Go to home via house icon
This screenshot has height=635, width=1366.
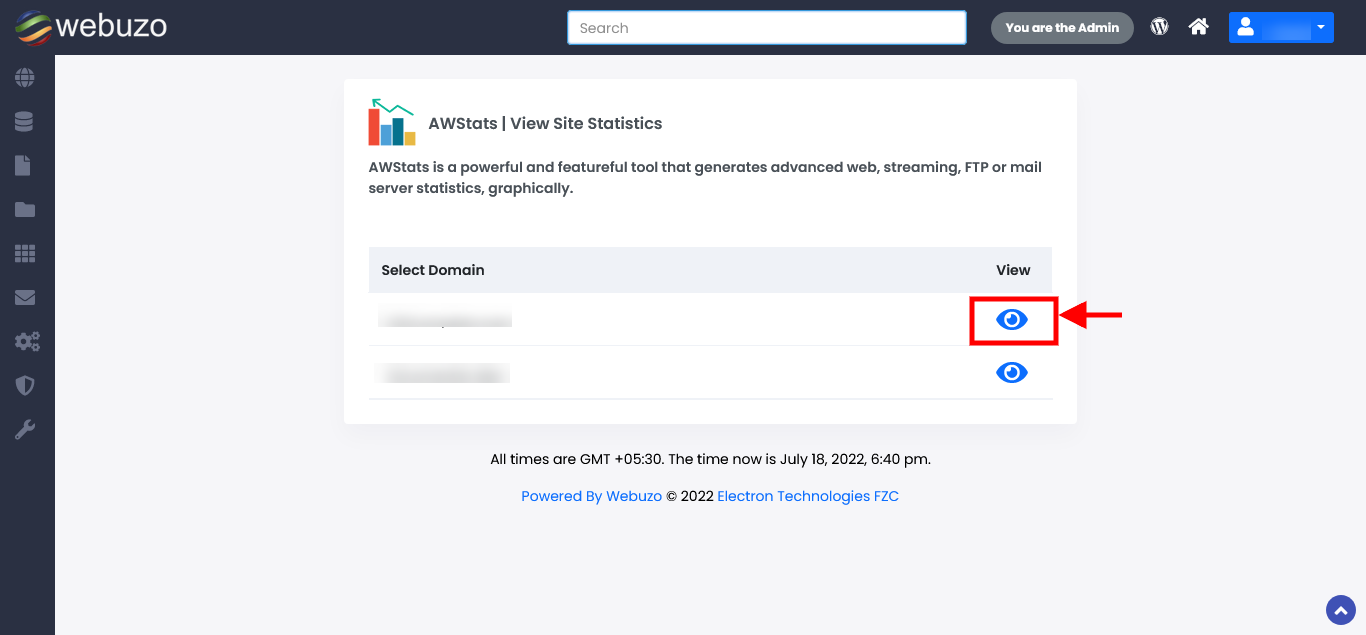click(1199, 27)
